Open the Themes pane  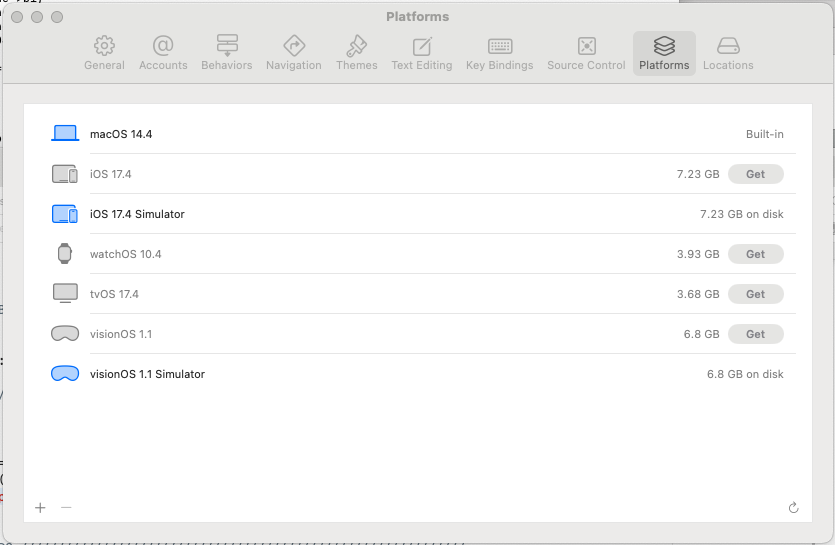point(356,53)
